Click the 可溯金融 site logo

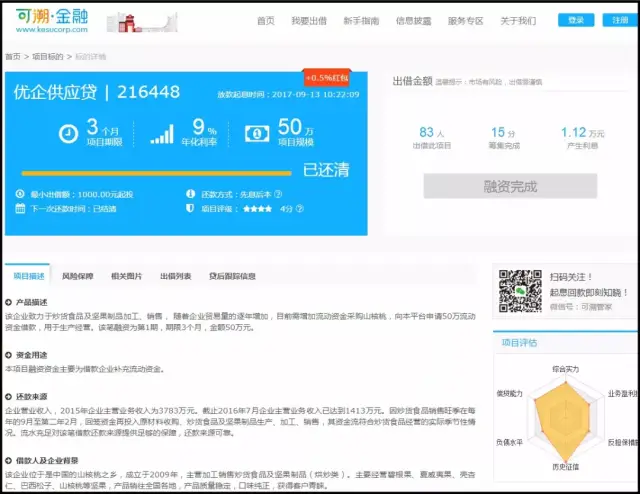tap(52, 20)
